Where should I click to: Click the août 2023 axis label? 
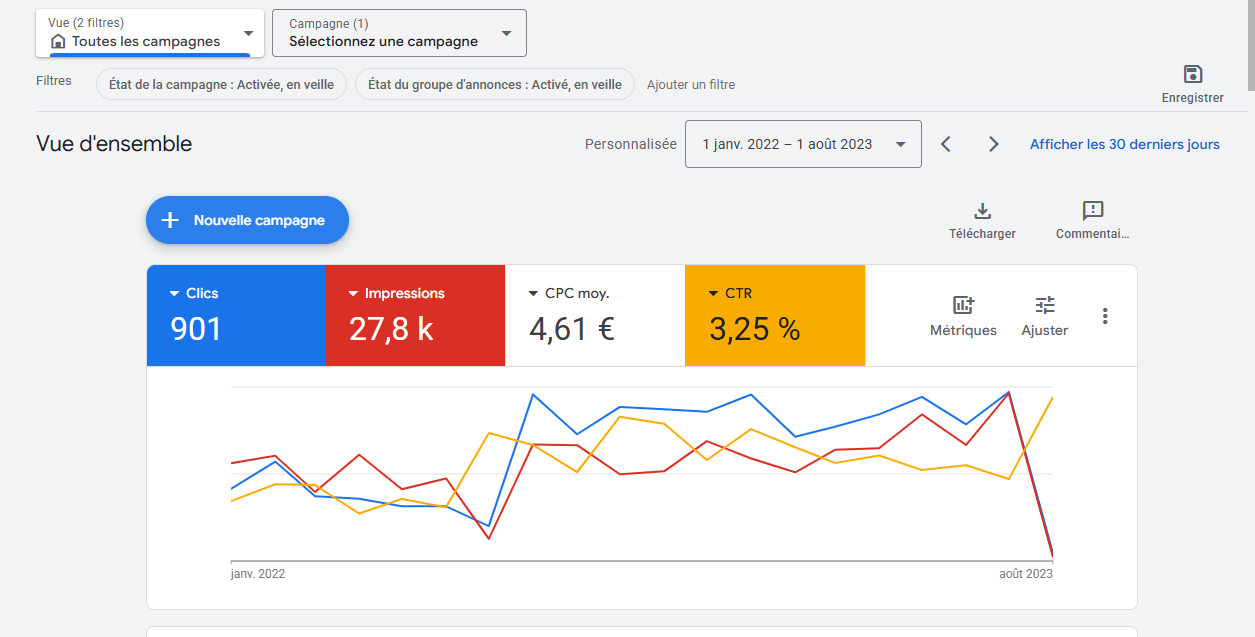click(x=1026, y=574)
